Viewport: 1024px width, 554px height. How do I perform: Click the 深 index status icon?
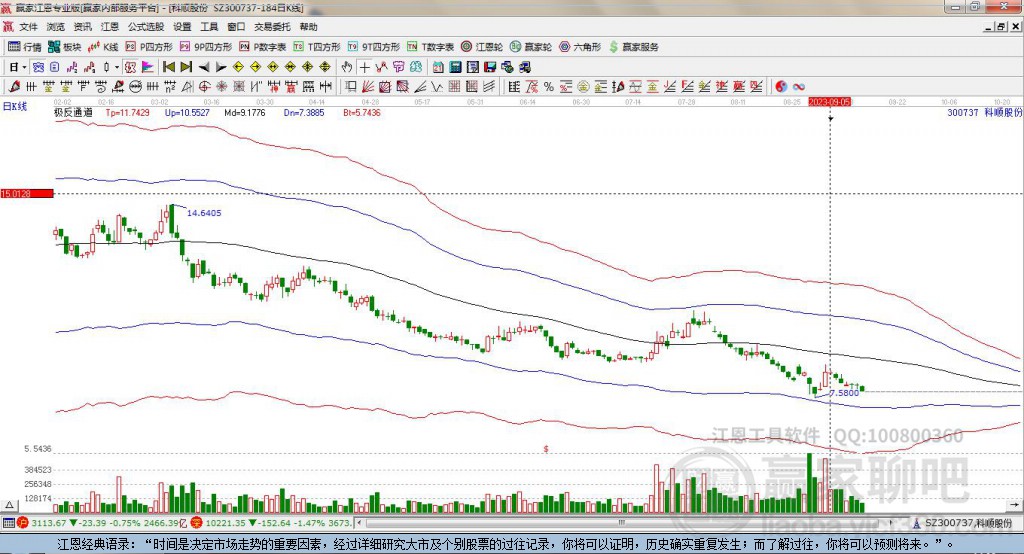click(196, 523)
